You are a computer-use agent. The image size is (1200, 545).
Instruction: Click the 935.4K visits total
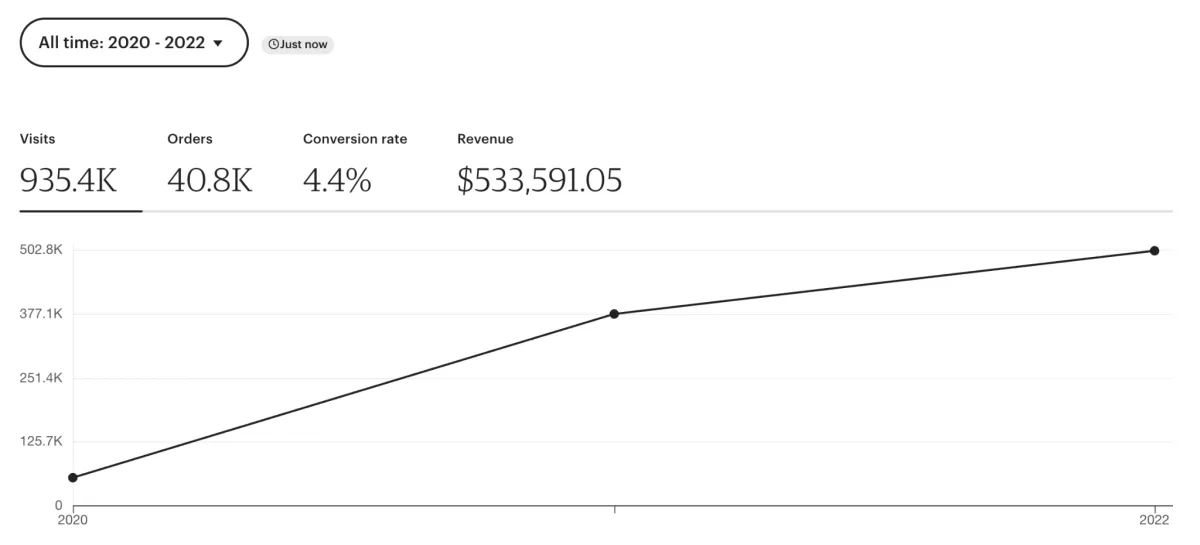[69, 181]
